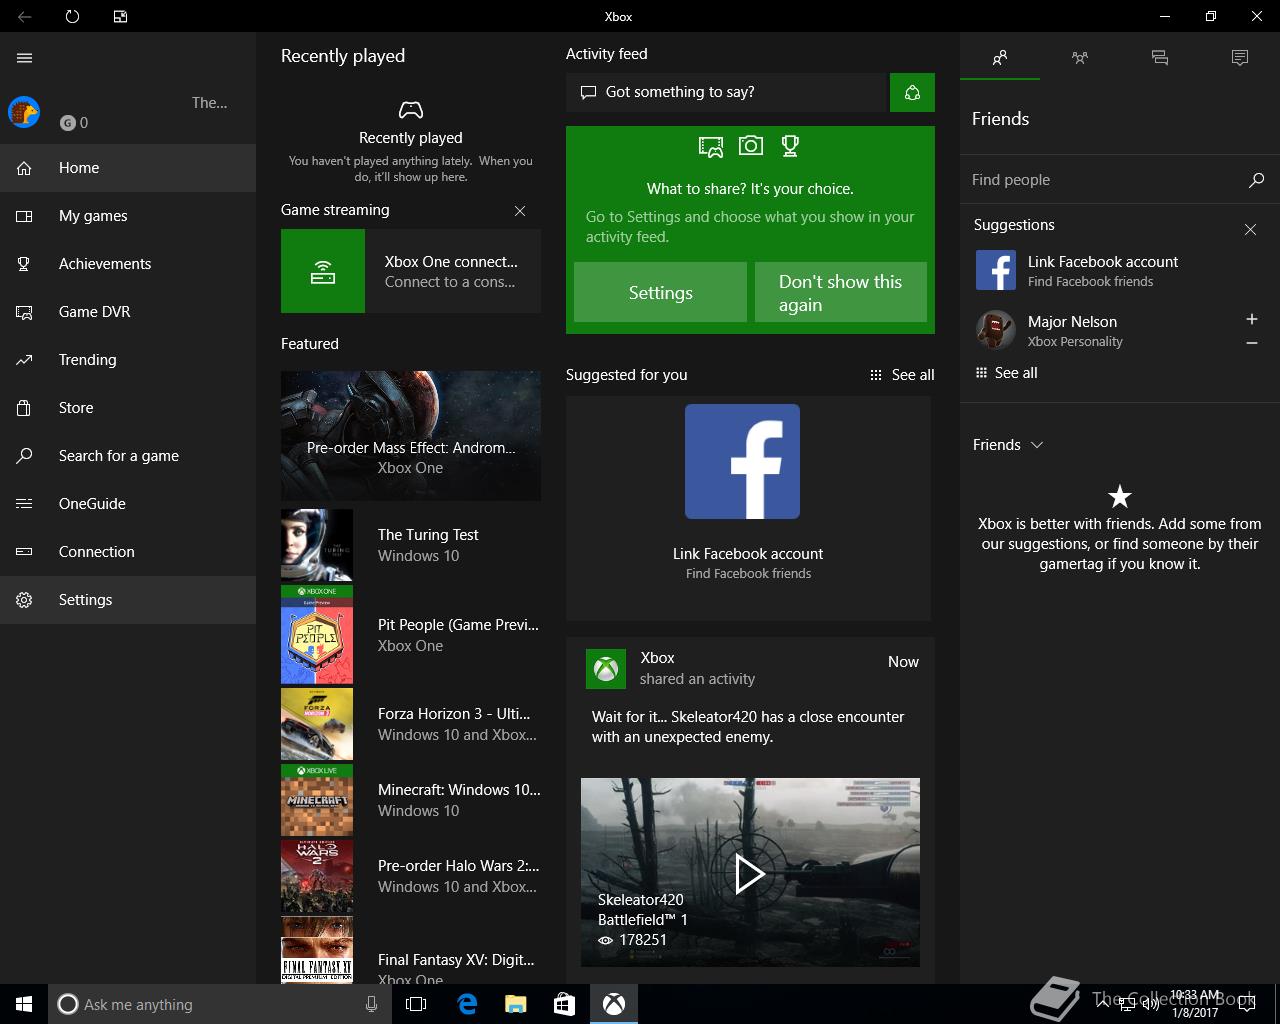Close the Suggestions section
Viewport: 1280px width, 1024px height.
[x=1250, y=230]
